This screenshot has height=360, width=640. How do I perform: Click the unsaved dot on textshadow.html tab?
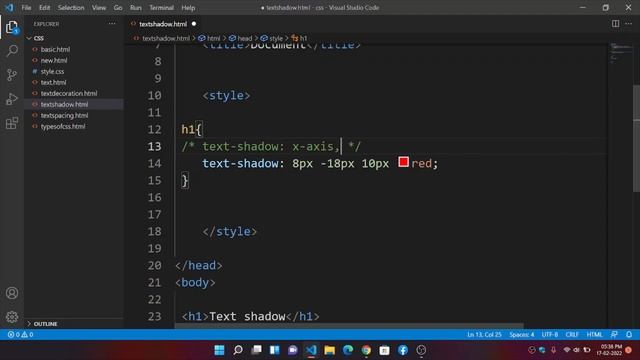coord(194,24)
